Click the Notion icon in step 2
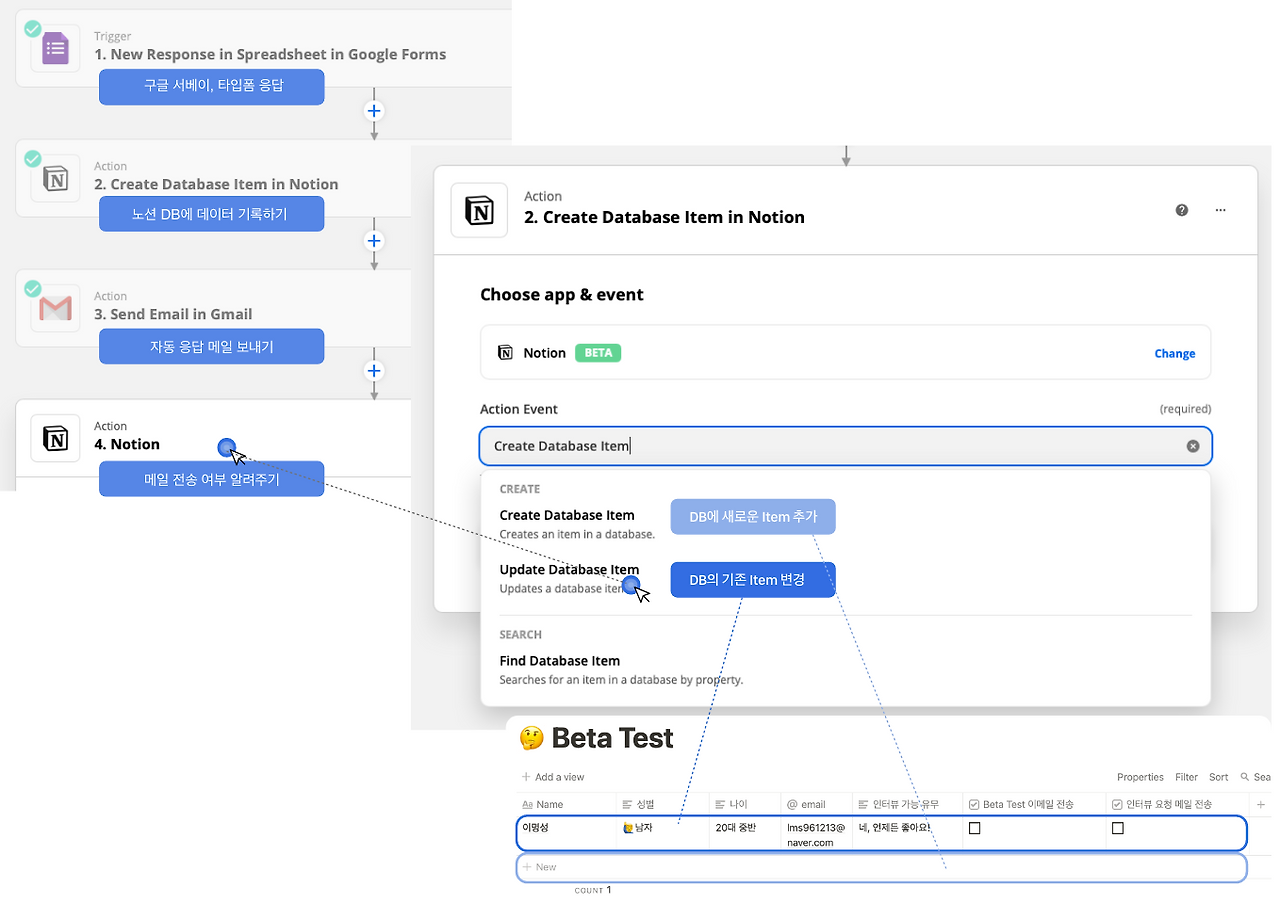The width and height of the screenshot is (1280, 903). 55,179
